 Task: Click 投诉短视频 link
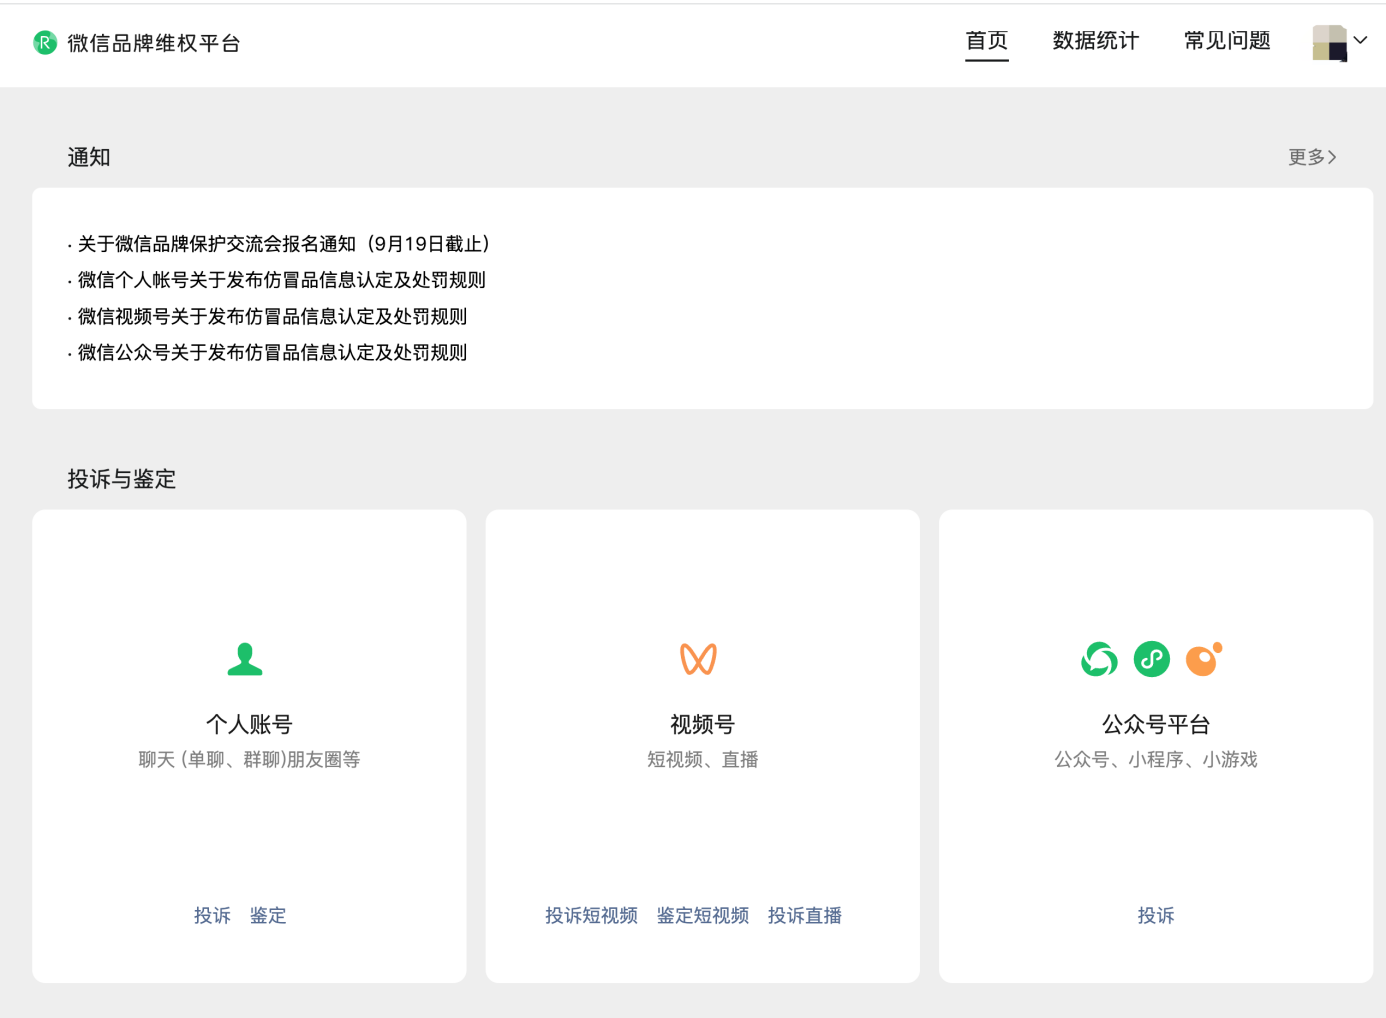click(591, 915)
